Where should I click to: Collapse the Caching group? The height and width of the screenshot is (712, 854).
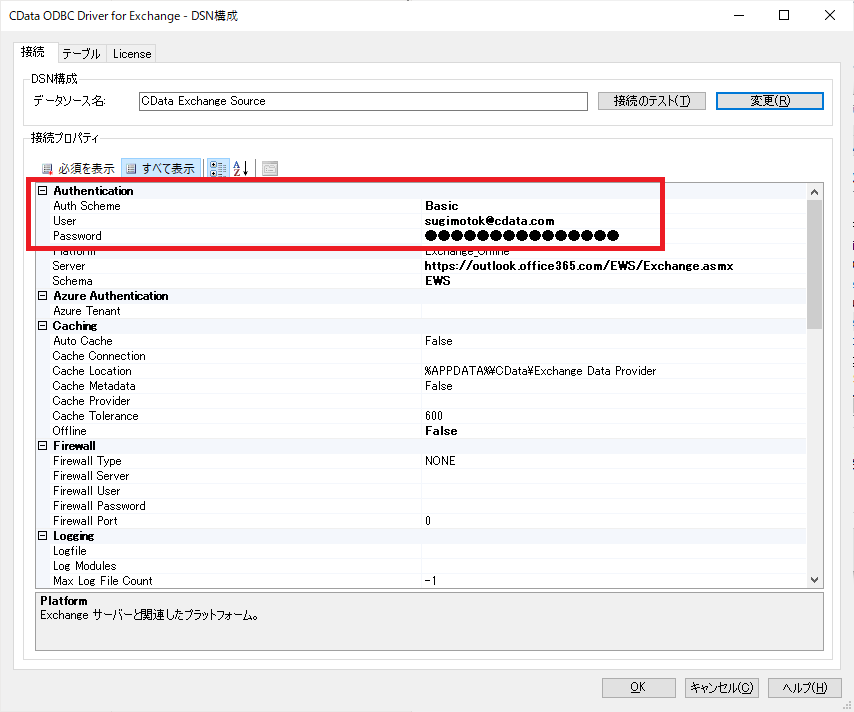42,326
